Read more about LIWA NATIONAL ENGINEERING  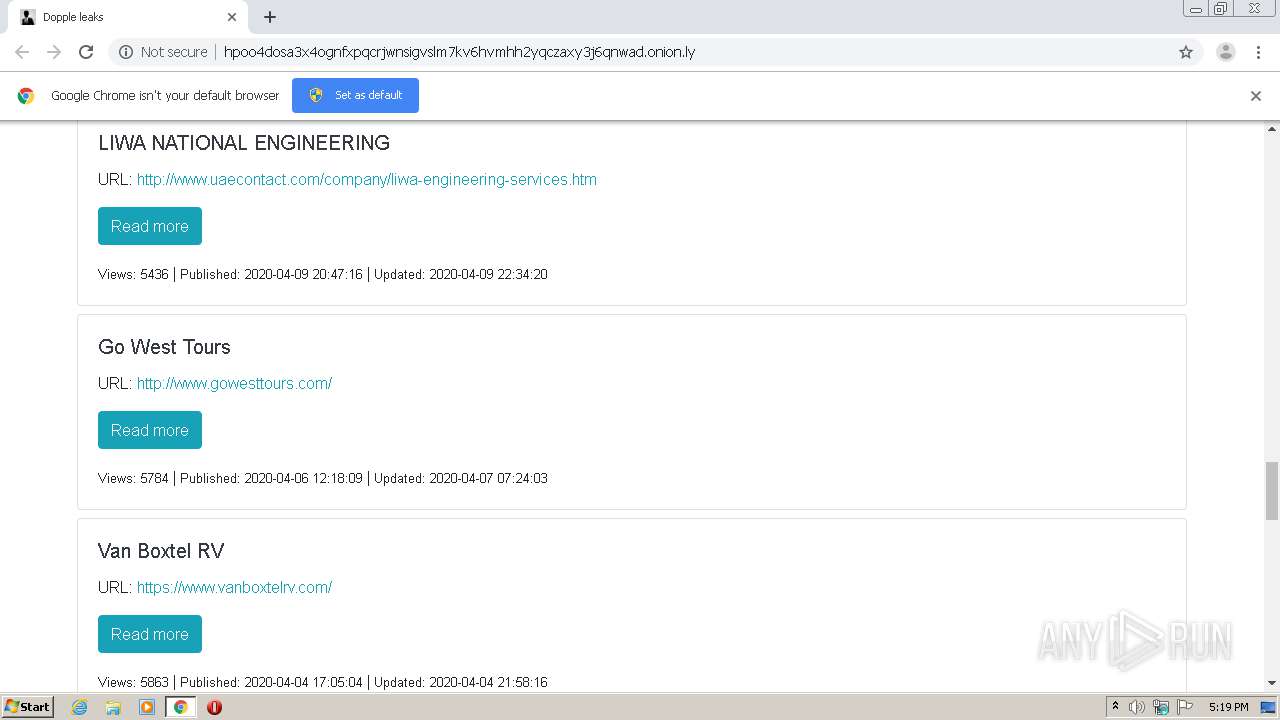click(150, 226)
